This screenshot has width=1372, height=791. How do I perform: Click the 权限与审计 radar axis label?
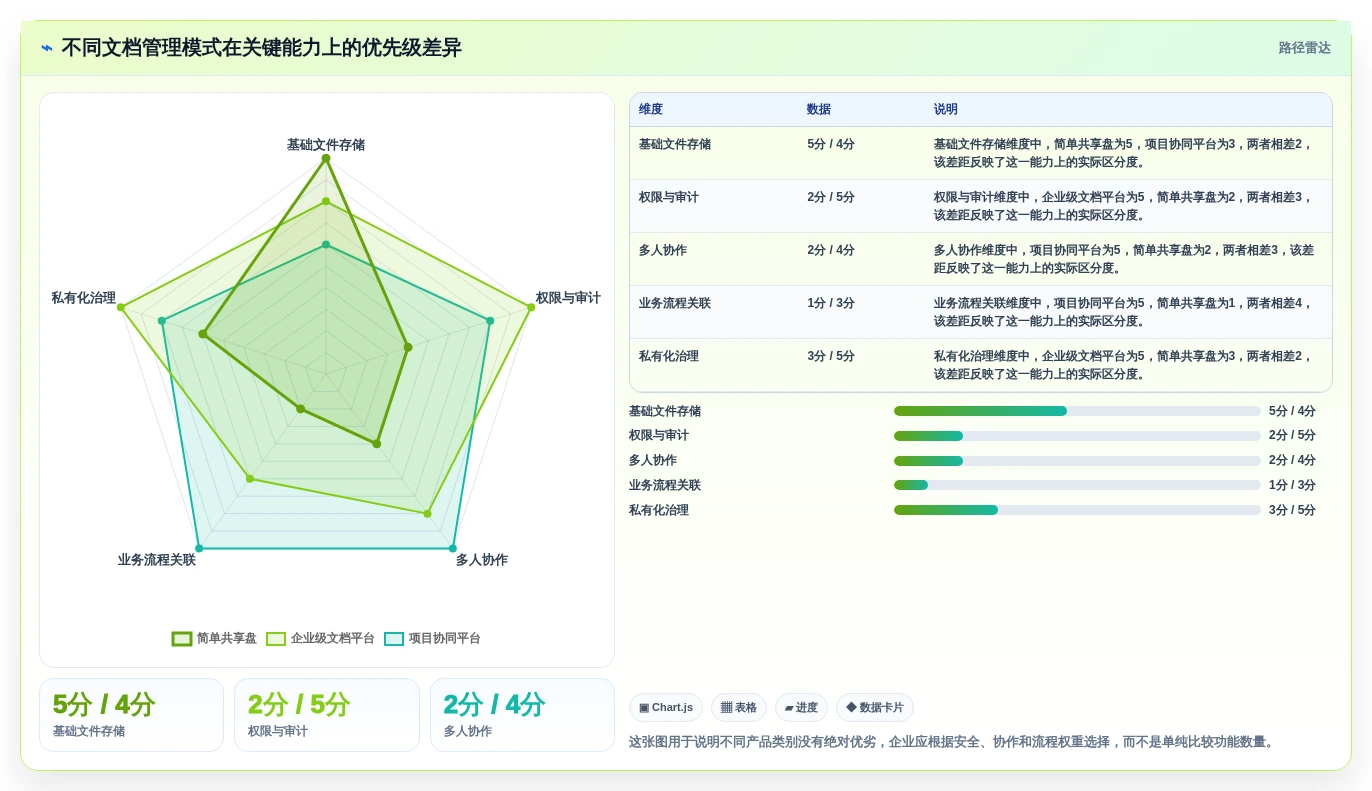568,298
